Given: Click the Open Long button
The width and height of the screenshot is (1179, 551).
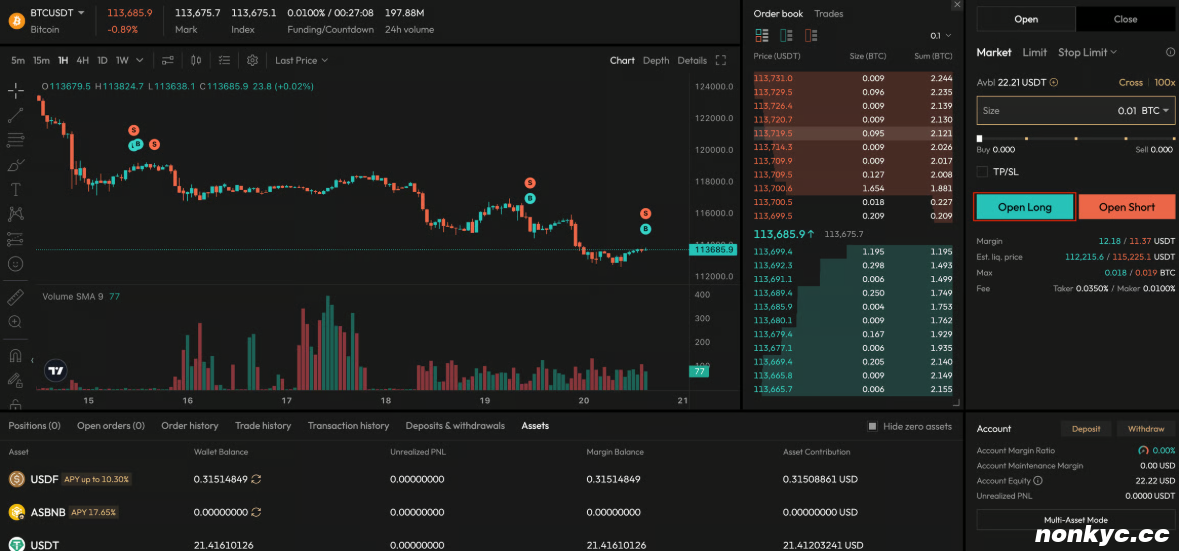Looking at the screenshot, I should tap(1024, 207).
